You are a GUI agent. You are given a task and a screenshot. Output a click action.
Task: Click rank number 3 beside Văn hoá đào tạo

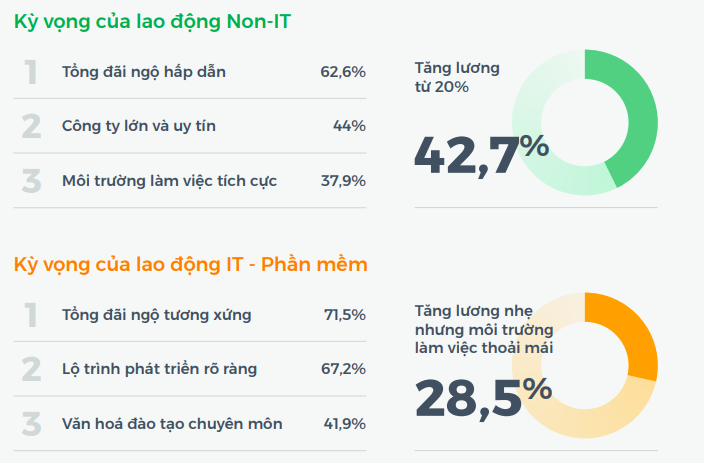click(x=31, y=424)
